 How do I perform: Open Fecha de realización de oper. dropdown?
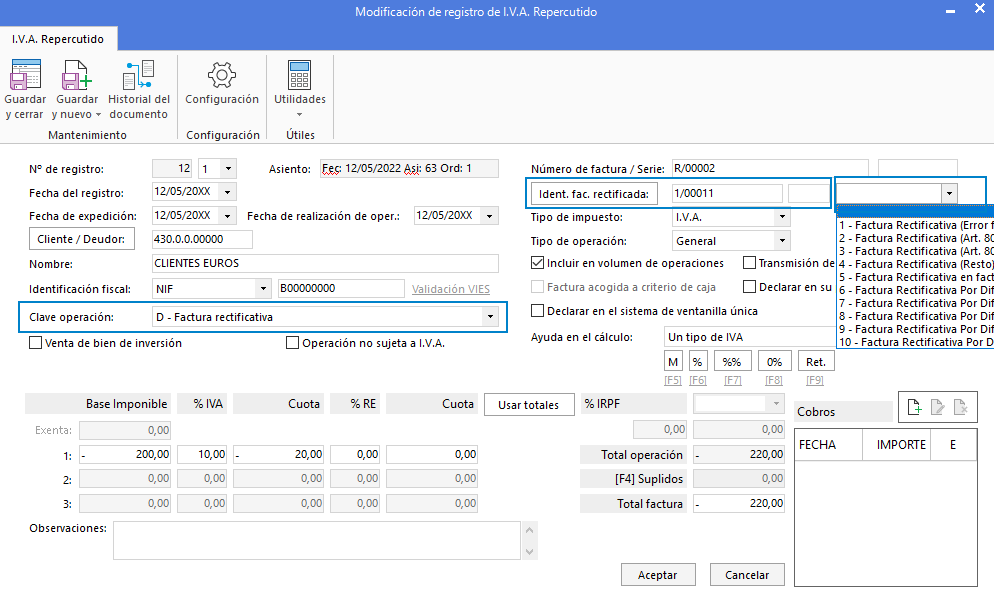490,216
